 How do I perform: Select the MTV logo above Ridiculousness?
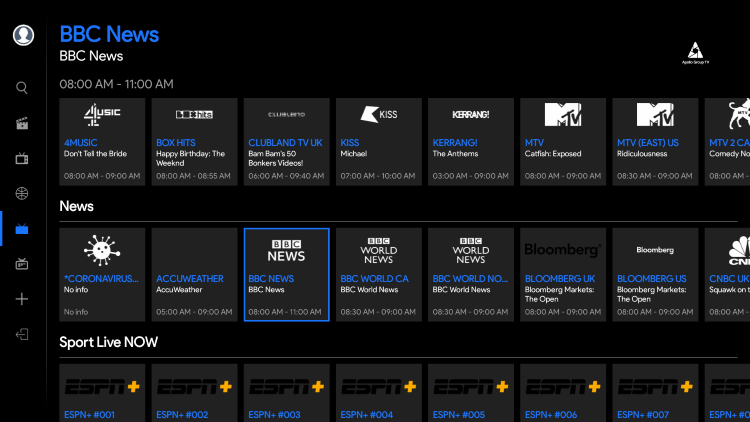(x=655, y=115)
